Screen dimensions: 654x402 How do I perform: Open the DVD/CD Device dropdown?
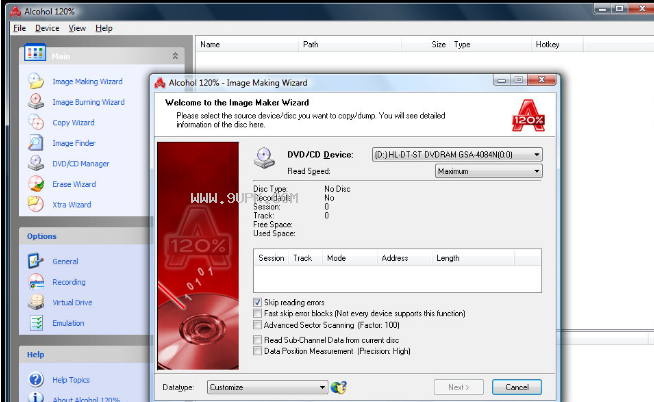[x=457, y=154]
